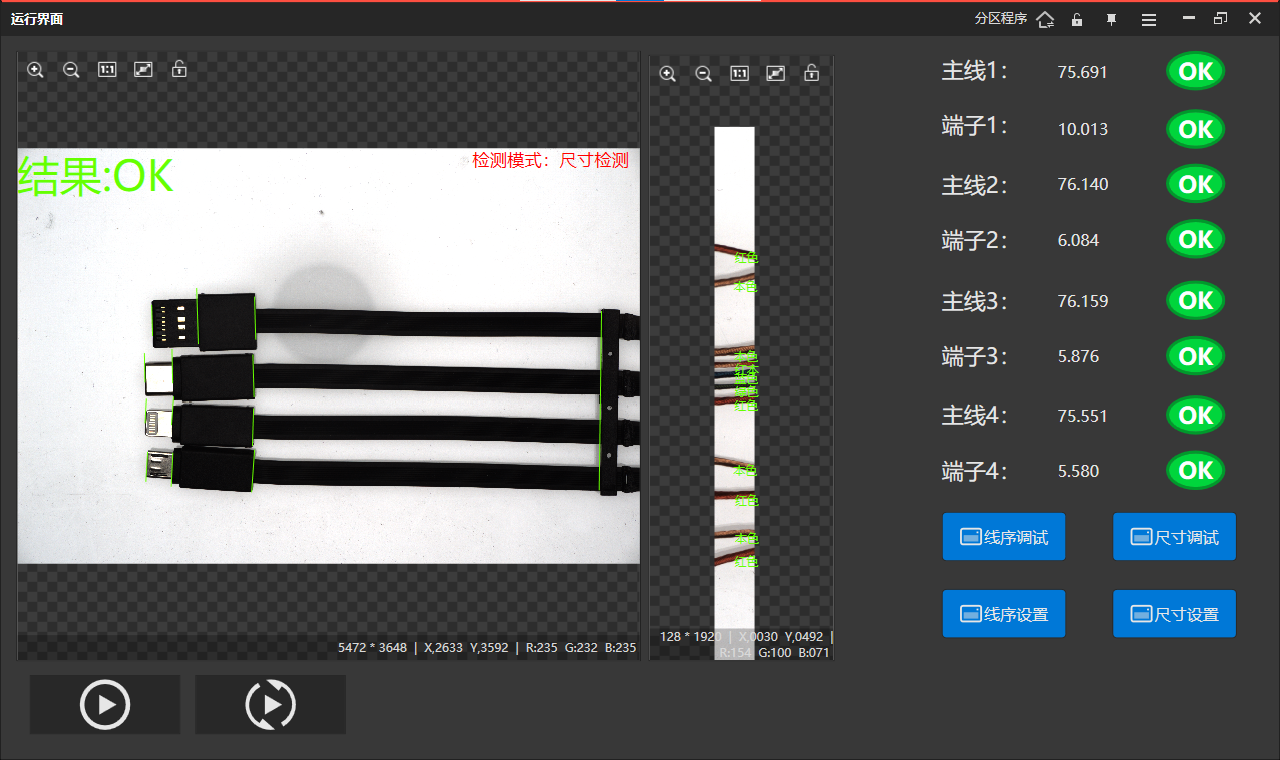Viewport: 1280px width, 760px height.
Task: Open 线序调试 wire-order debugging
Action: pos(1004,537)
